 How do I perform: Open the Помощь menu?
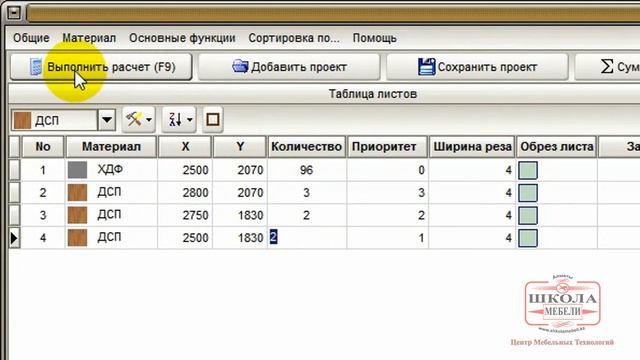pos(374,38)
